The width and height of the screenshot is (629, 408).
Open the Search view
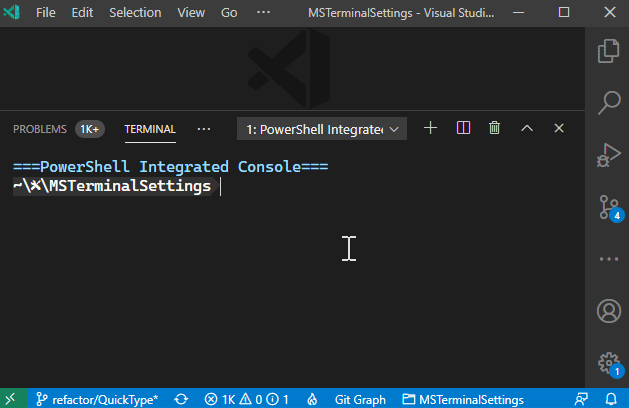click(609, 103)
